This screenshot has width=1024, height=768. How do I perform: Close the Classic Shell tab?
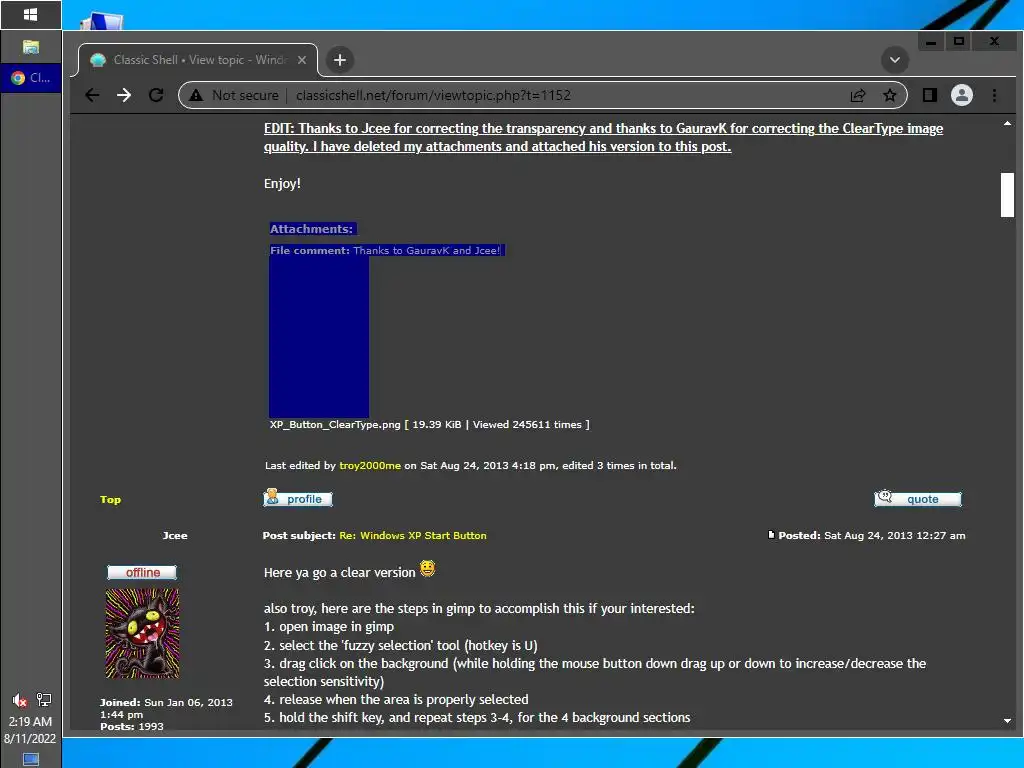(302, 60)
